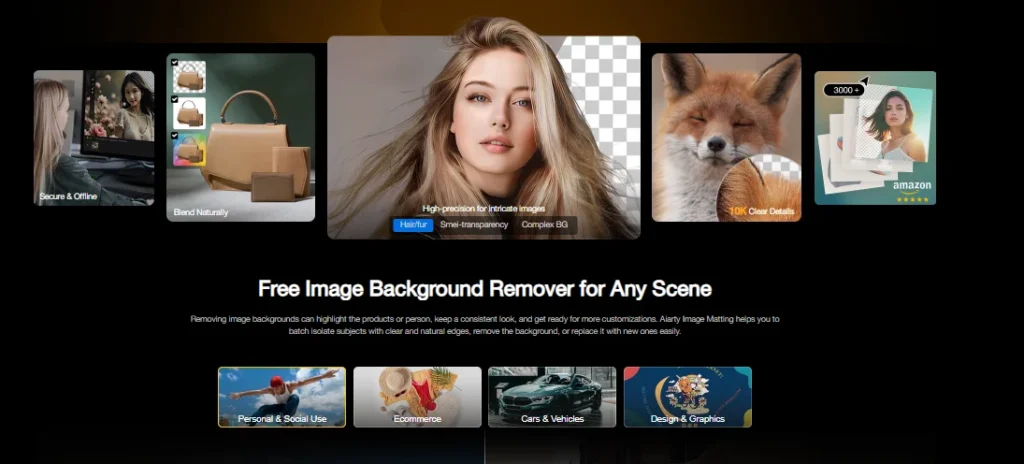The width and height of the screenshot is (1024, 464).
Task: Open the Personal & Social Use card
Action: [x=282, y=397]
